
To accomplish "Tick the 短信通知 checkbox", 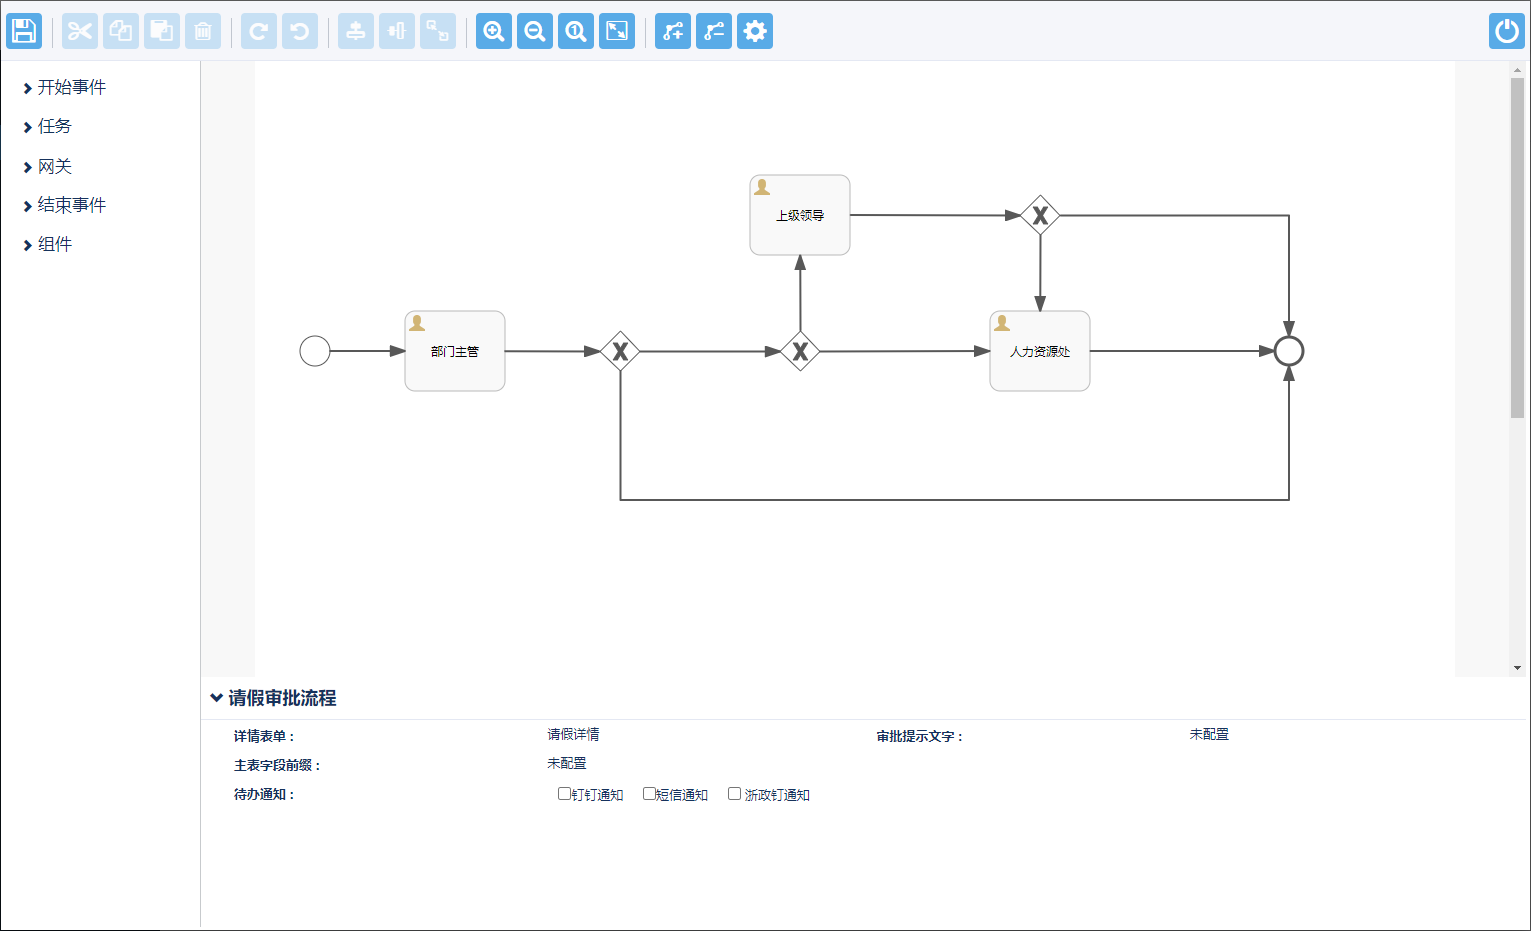I will pyautogui.click(x=649, y=794).
